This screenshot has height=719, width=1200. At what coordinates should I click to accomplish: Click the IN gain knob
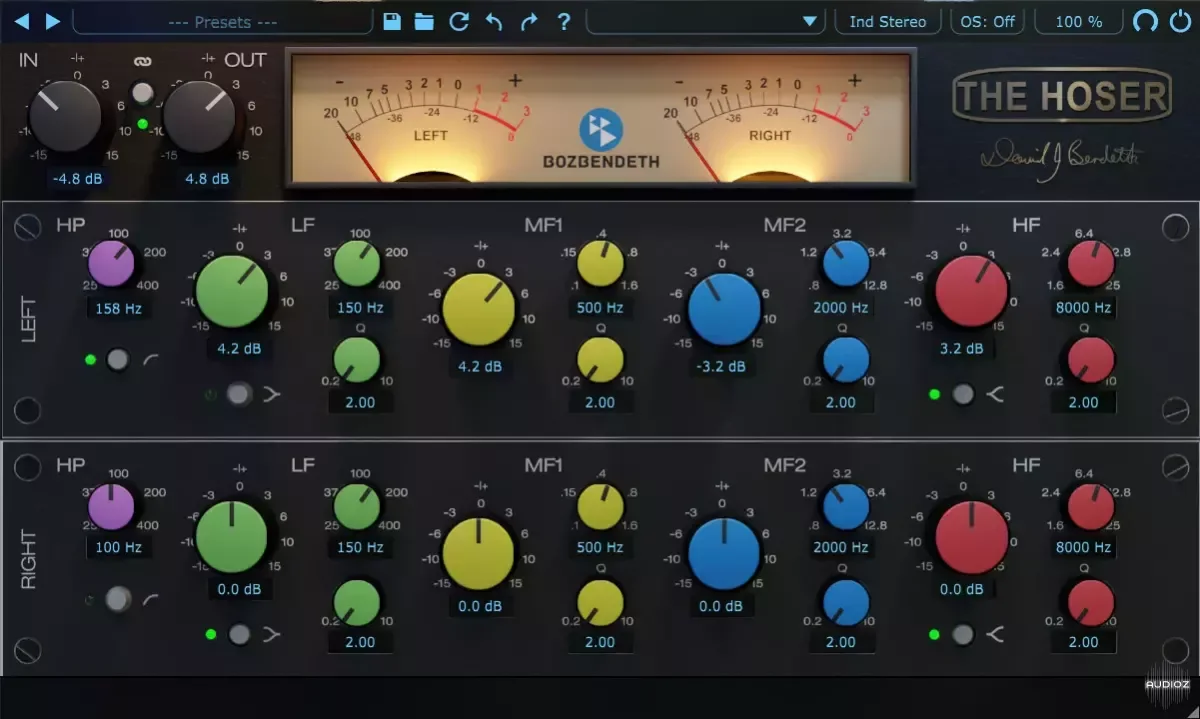64,116
